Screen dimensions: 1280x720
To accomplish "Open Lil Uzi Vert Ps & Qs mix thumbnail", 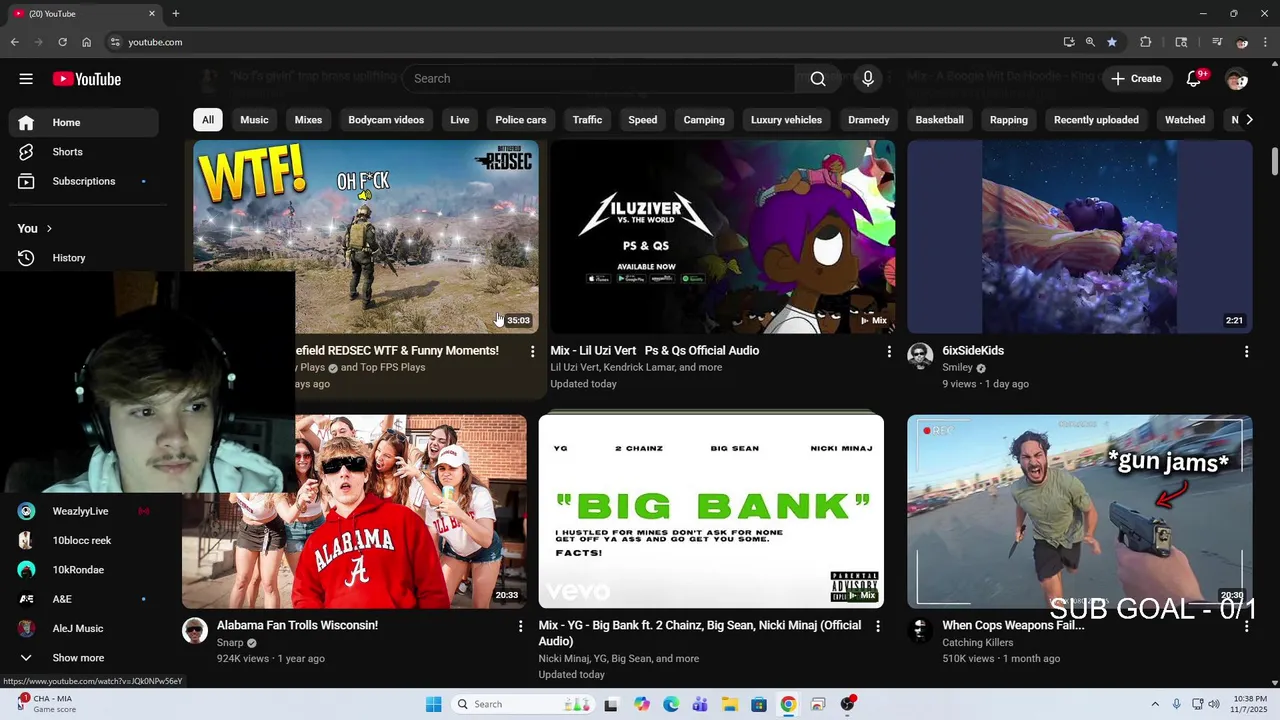I will 723,237.
